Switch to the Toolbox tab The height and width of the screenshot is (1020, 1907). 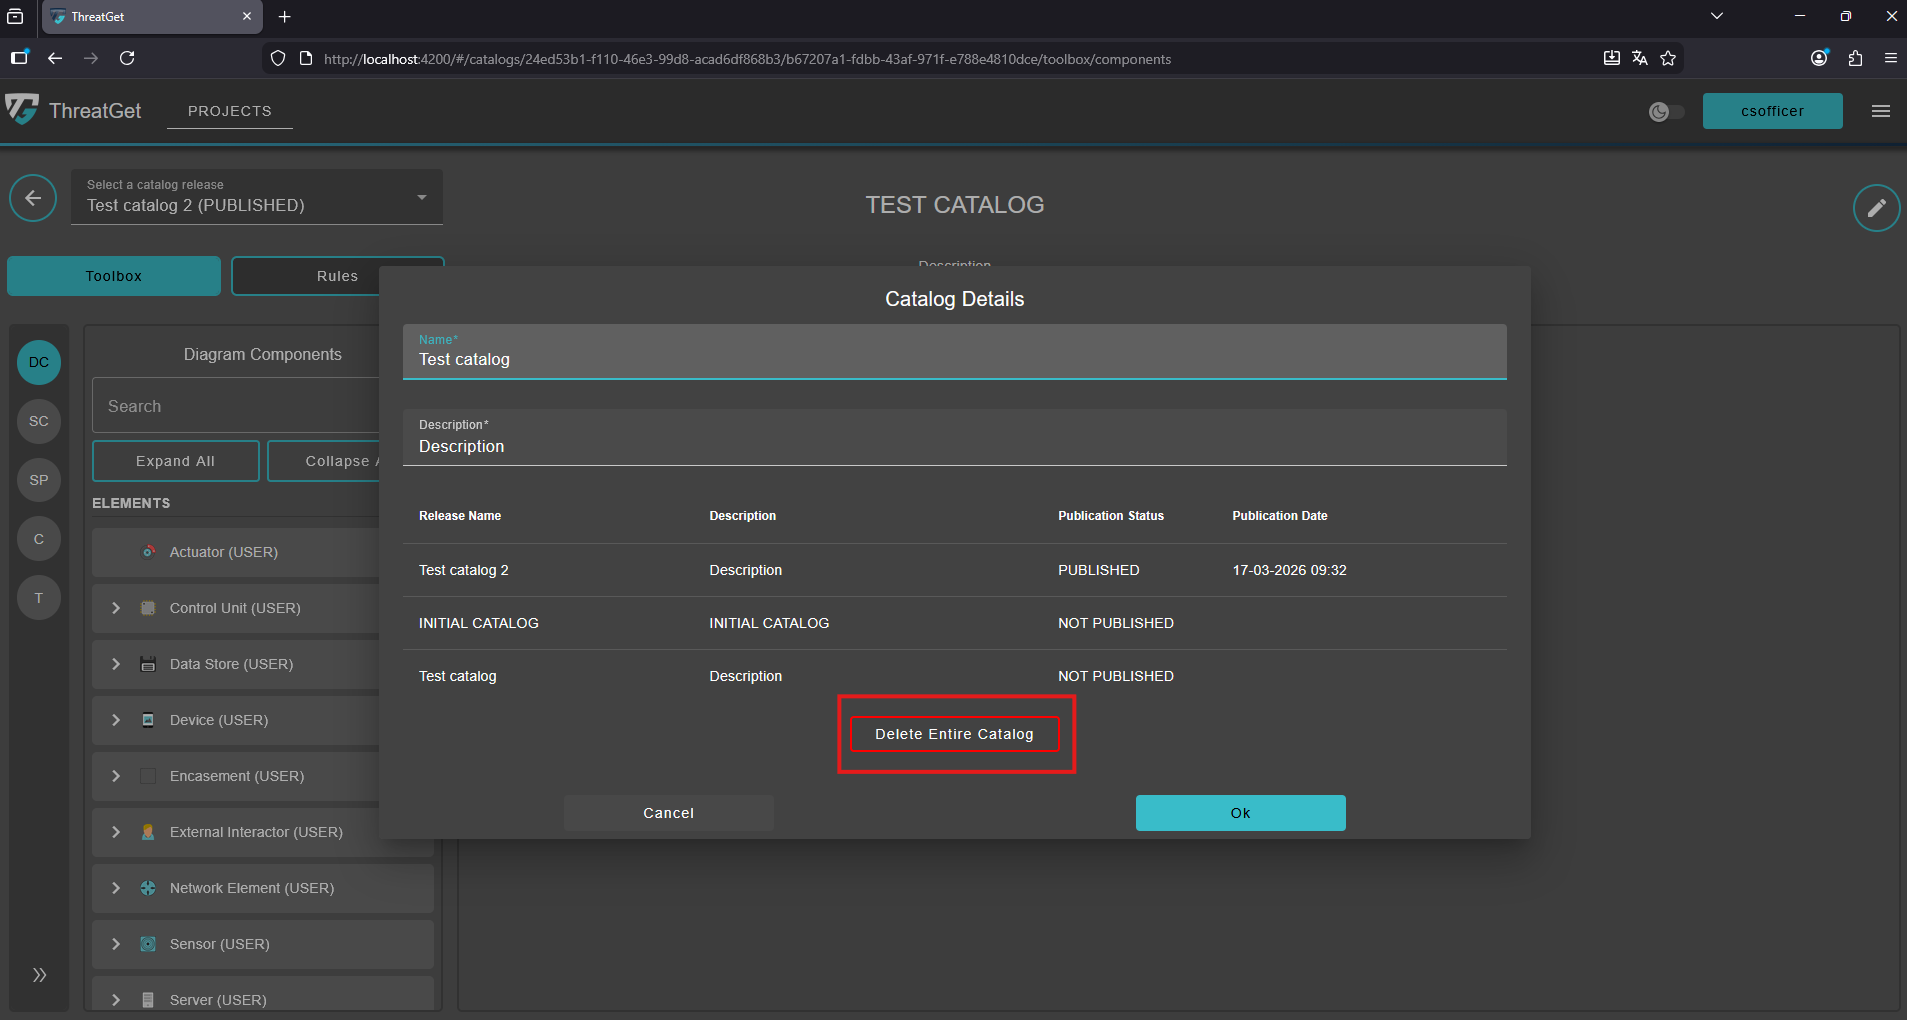coord(114,276)
